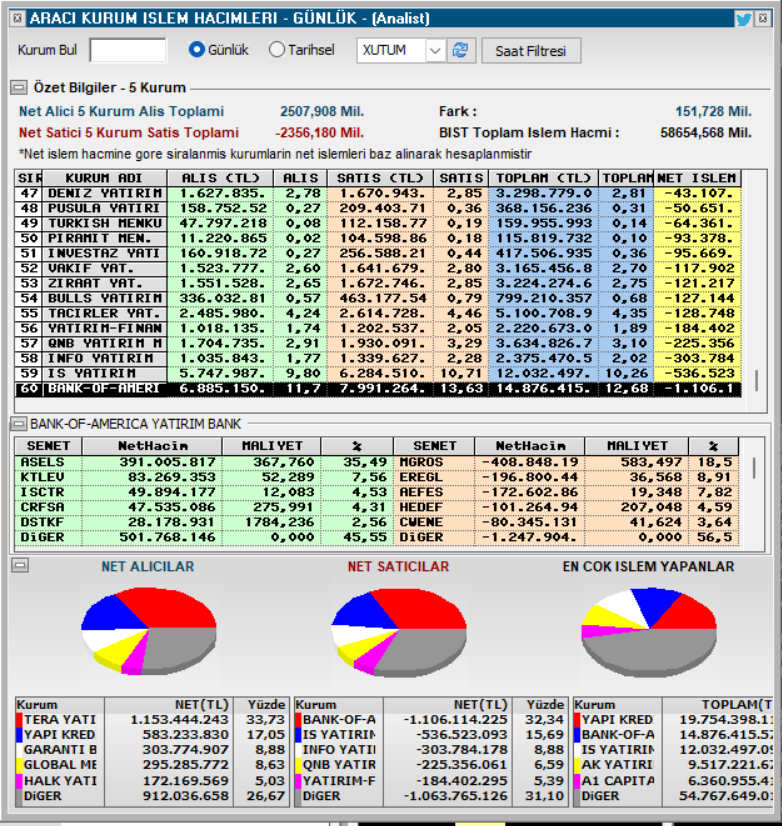The image size is (782, 826).
Task: Click the GARANTI B legend row
Action: 152,750
